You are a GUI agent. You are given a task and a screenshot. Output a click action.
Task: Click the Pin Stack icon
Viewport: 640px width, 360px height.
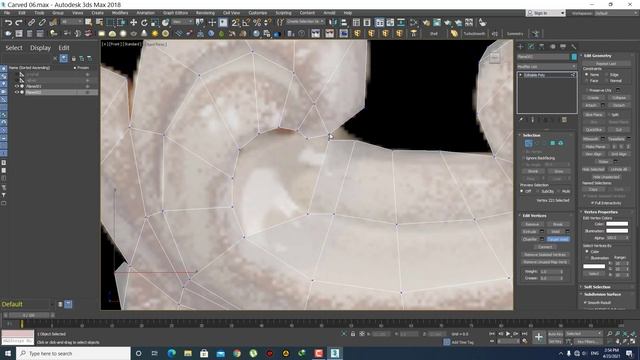521,120
